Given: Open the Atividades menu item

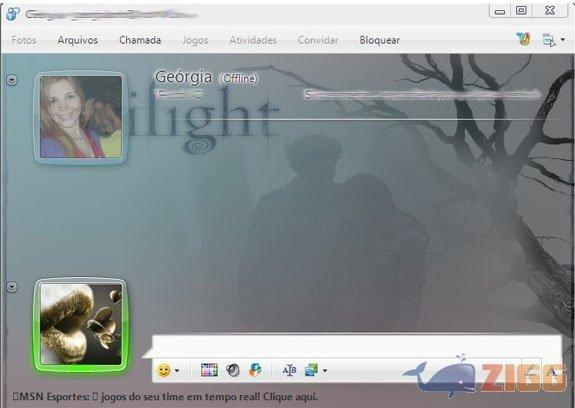Looking at the screenshot, I should [x=253, y=40].
